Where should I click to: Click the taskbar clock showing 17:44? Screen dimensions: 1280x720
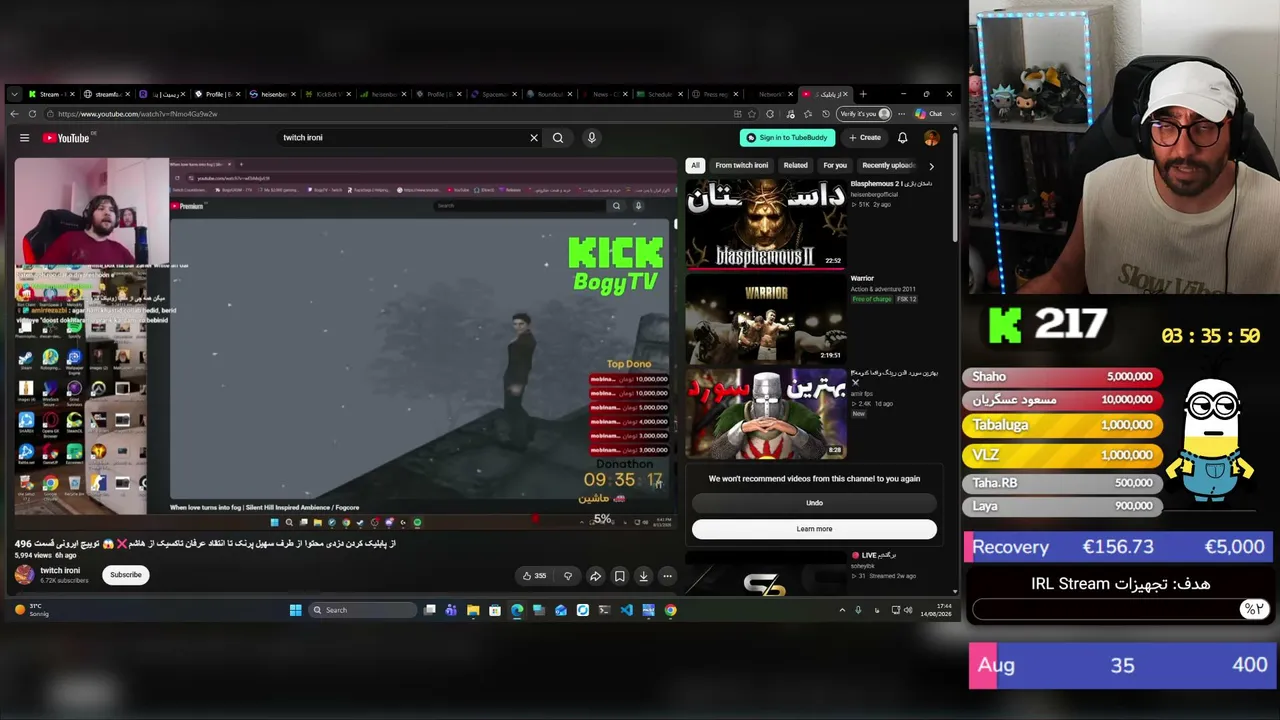click(x=935, y=610)
